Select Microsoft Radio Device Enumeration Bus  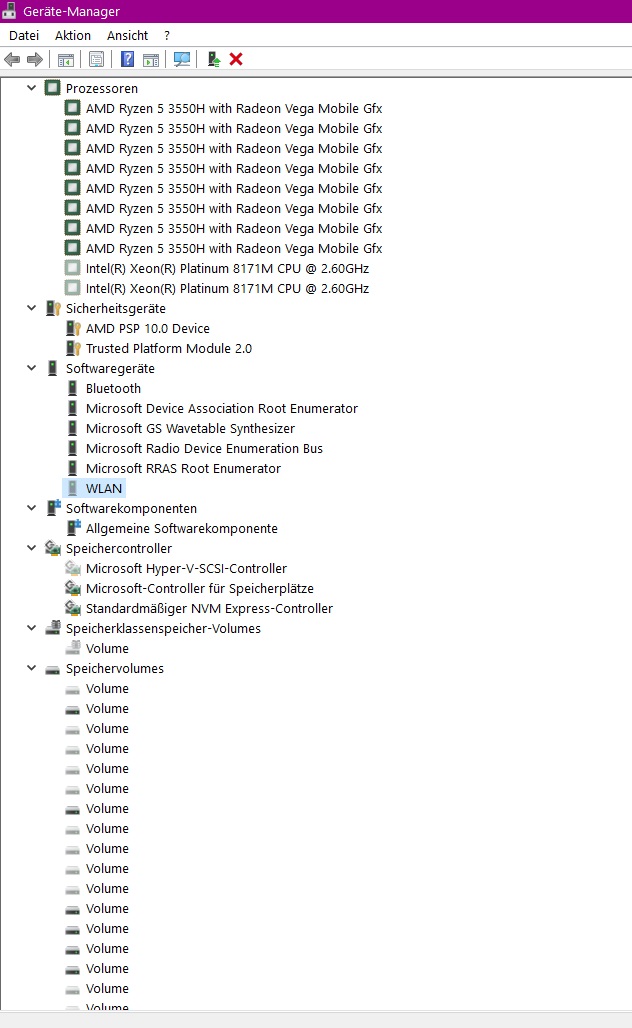(x=205, y=448)
